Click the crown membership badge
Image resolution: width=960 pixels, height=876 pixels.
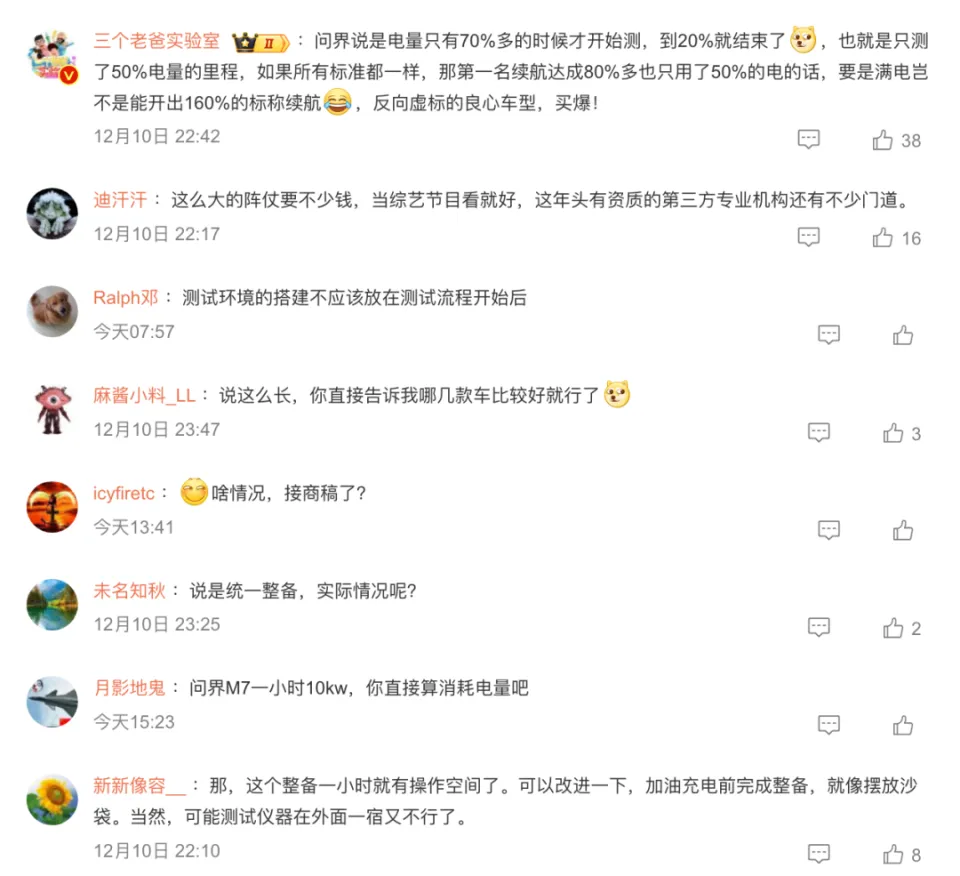coord(260,42)
